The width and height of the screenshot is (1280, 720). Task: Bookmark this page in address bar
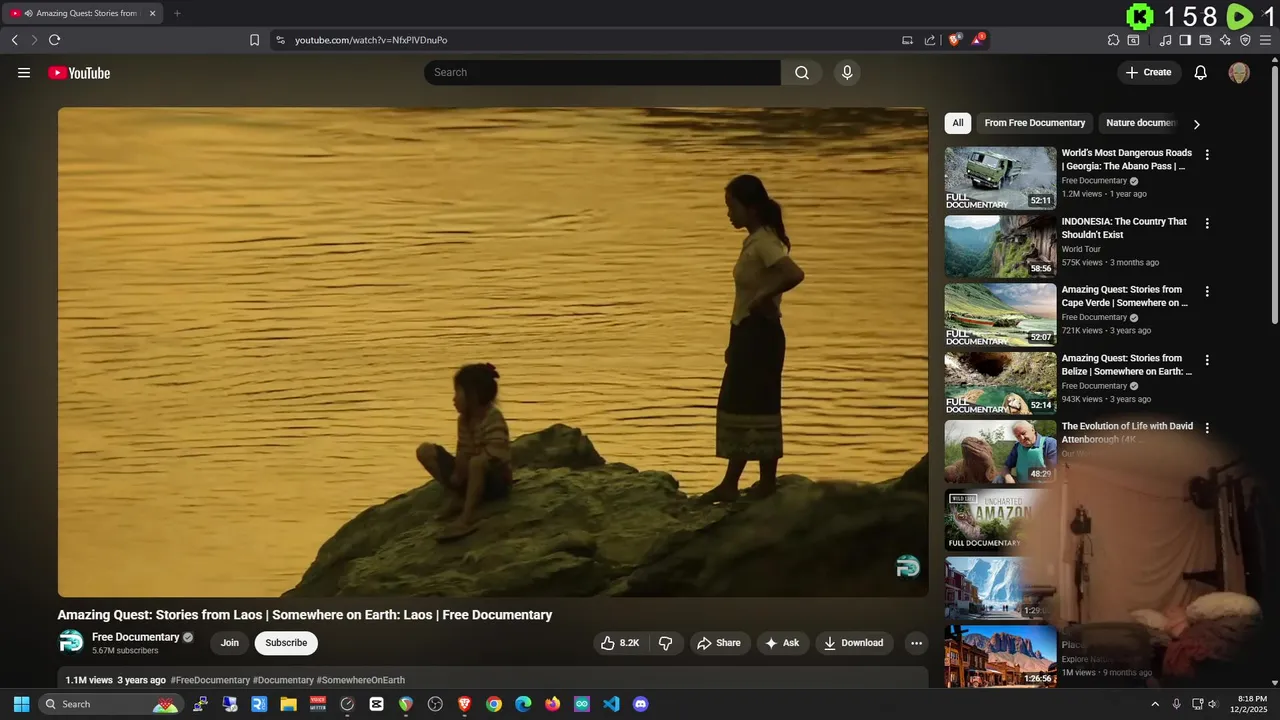point(254,40)
